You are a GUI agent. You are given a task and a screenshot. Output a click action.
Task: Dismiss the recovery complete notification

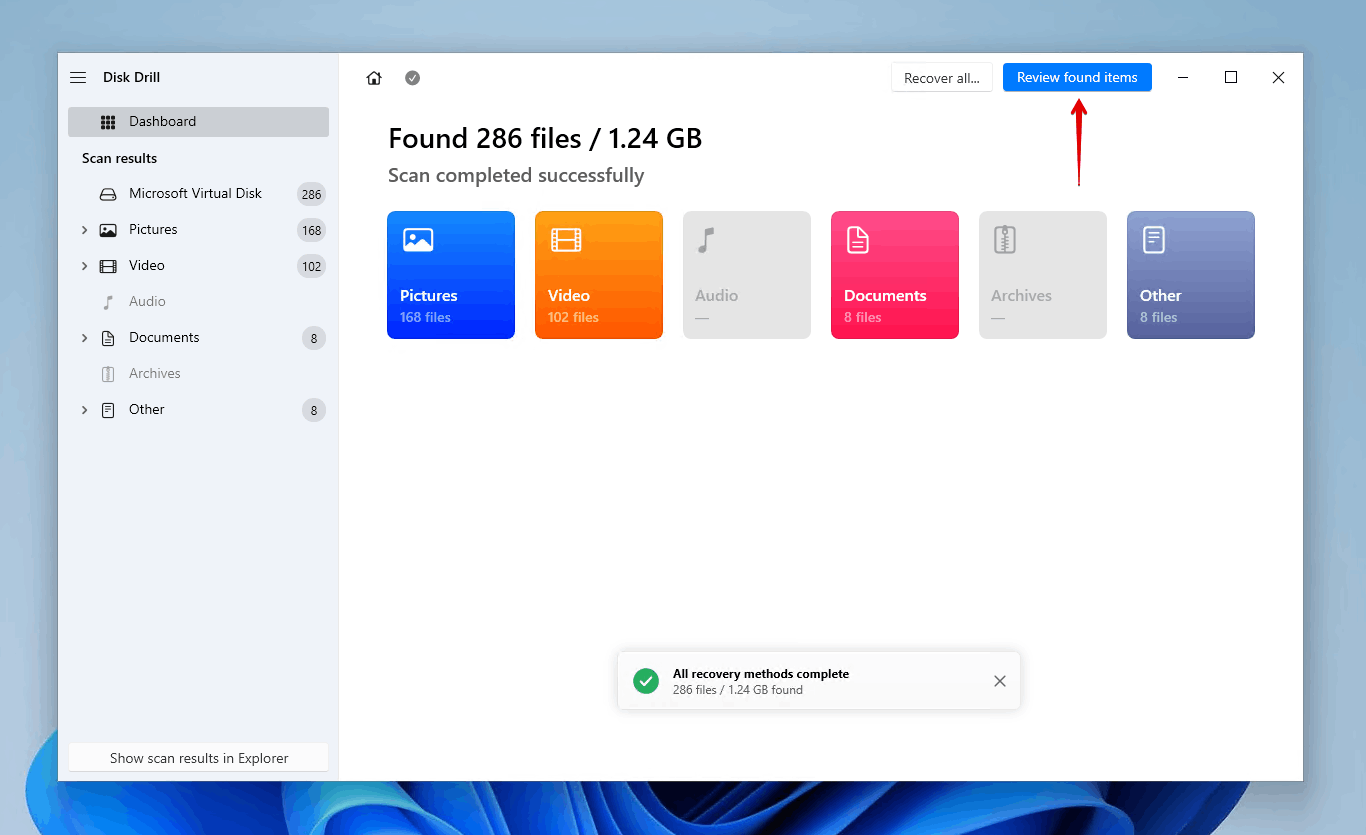click(x=1000, y=681)
